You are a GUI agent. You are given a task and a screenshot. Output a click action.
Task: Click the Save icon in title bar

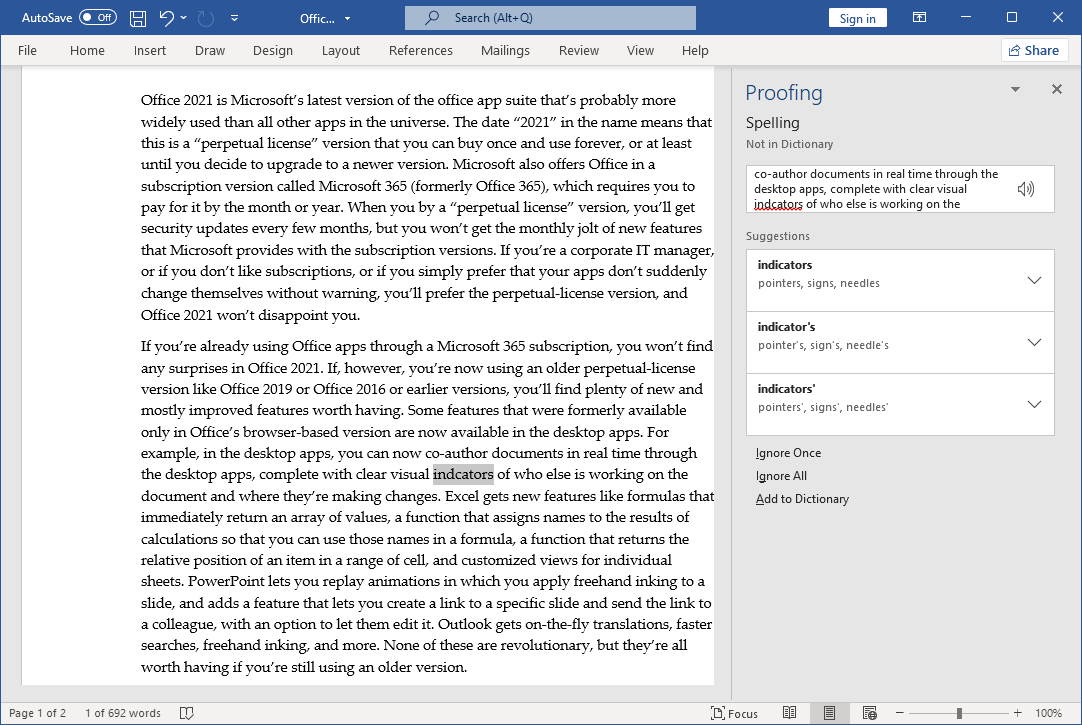tap(139, 18)
